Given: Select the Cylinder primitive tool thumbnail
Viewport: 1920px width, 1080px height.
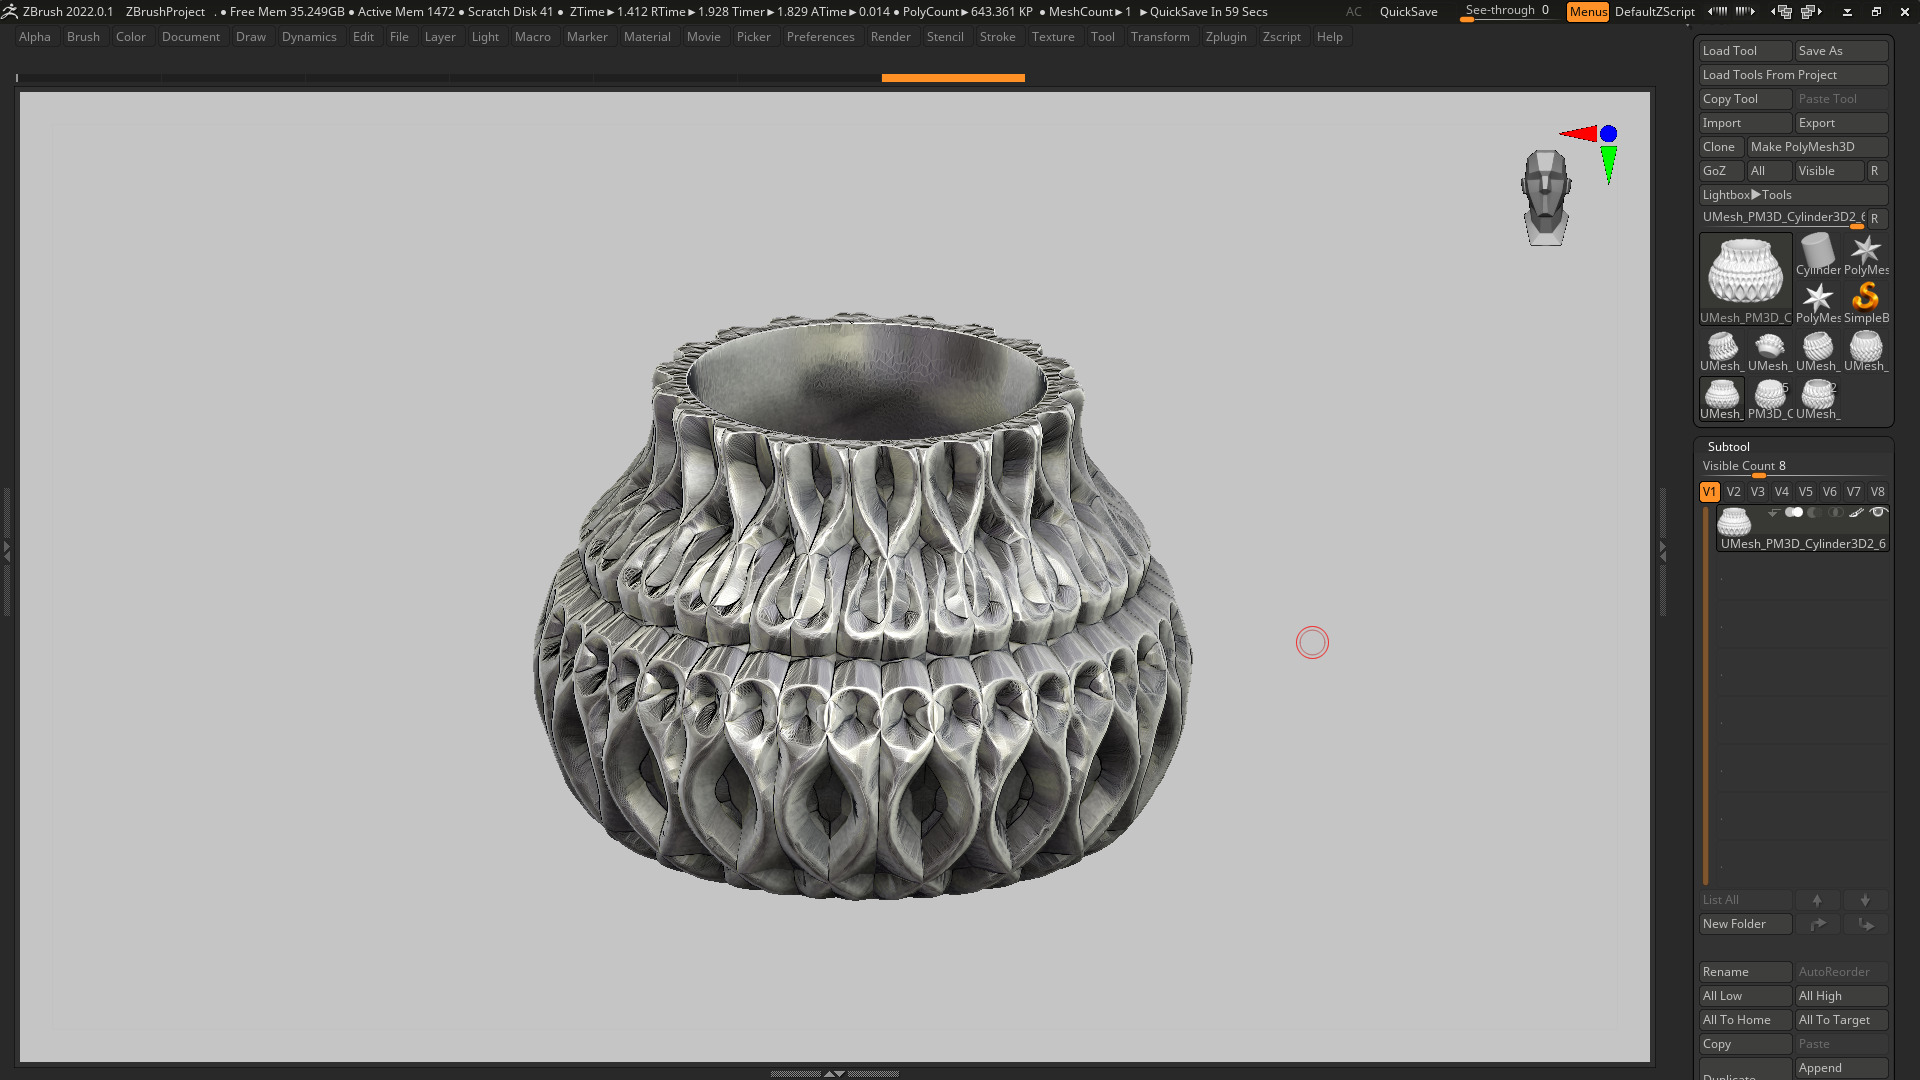Looking at the screenshot, I should click(1818, 254).
